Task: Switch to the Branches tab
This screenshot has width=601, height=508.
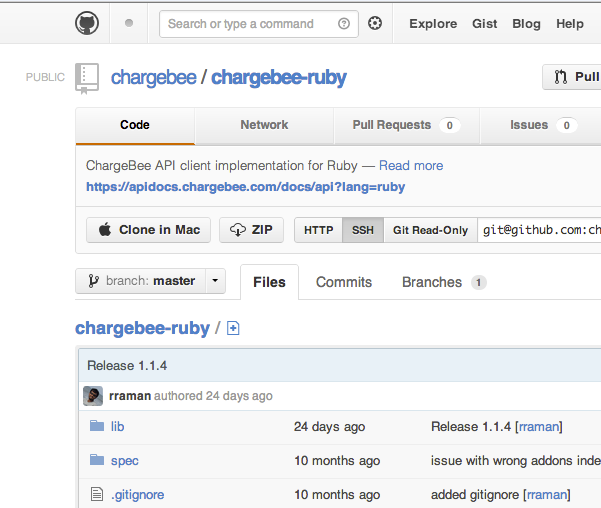Action: coord(444,282)
